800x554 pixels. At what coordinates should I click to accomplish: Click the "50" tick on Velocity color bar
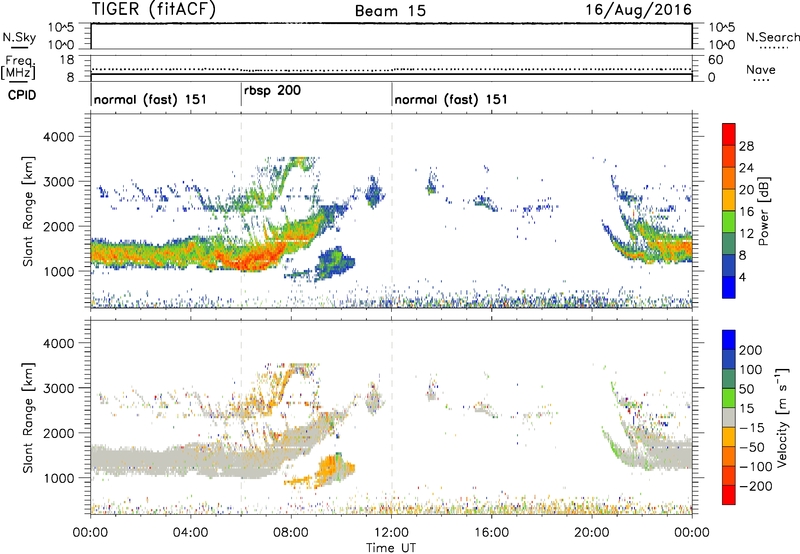pos(746,389)
